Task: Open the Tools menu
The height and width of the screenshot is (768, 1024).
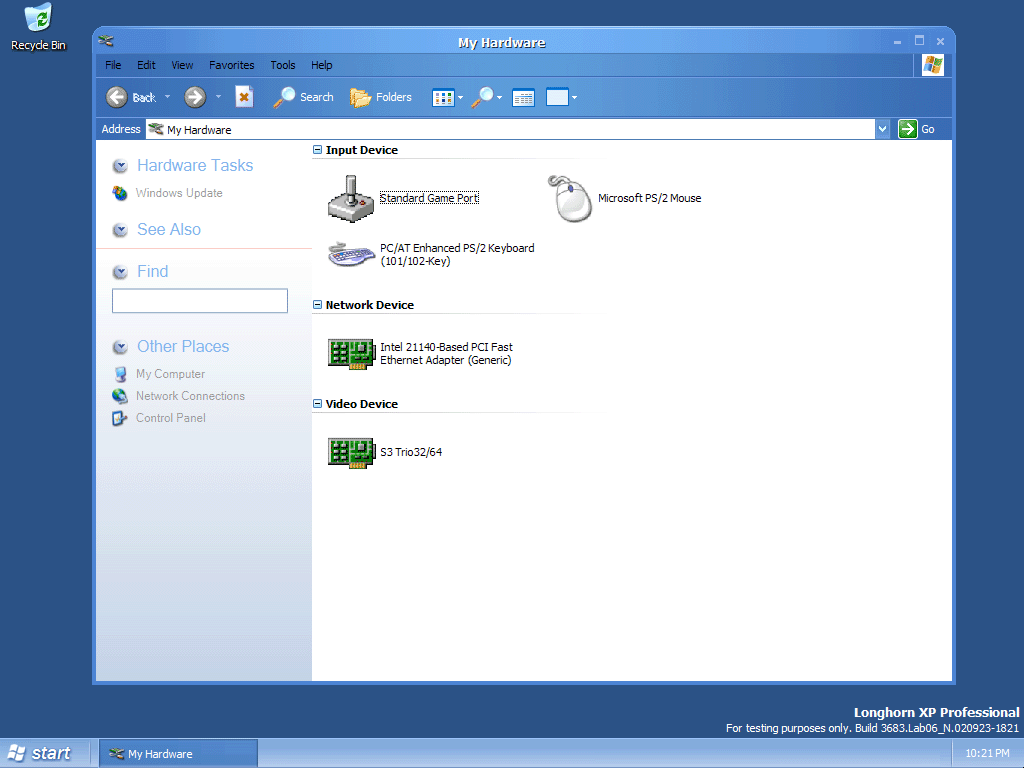Action: [283, 65]
